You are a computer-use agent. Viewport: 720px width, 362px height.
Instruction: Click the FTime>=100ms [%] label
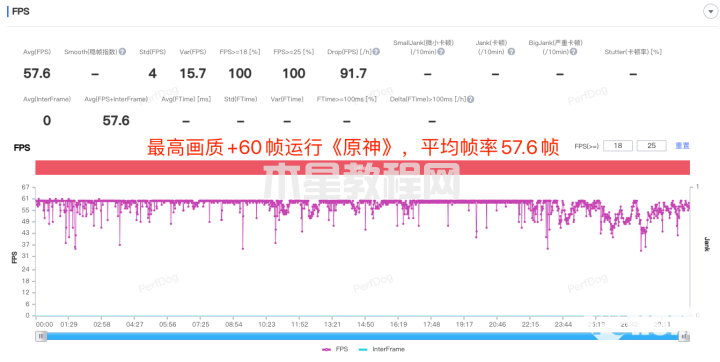coord(347,99)
